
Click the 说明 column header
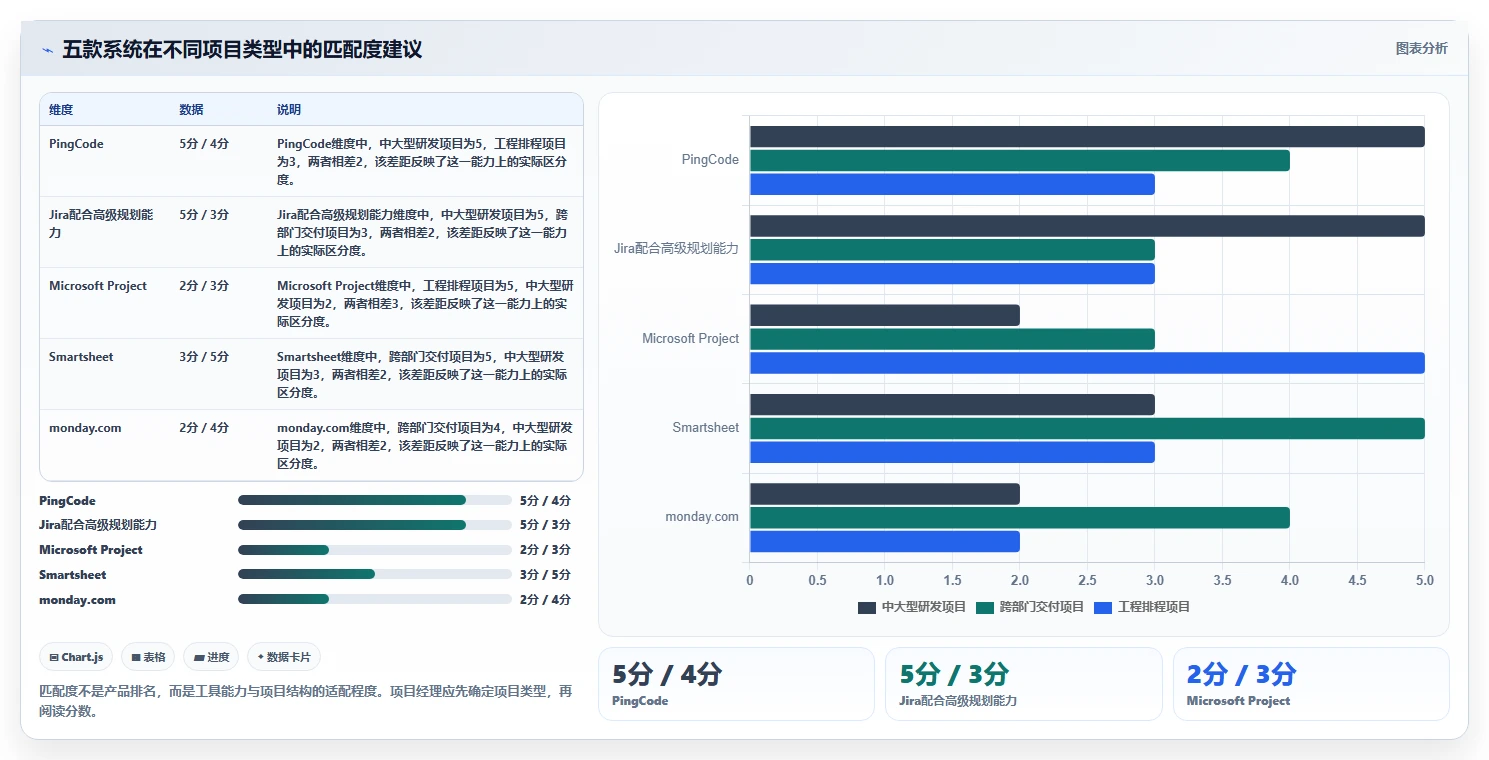tap(289, 110)
